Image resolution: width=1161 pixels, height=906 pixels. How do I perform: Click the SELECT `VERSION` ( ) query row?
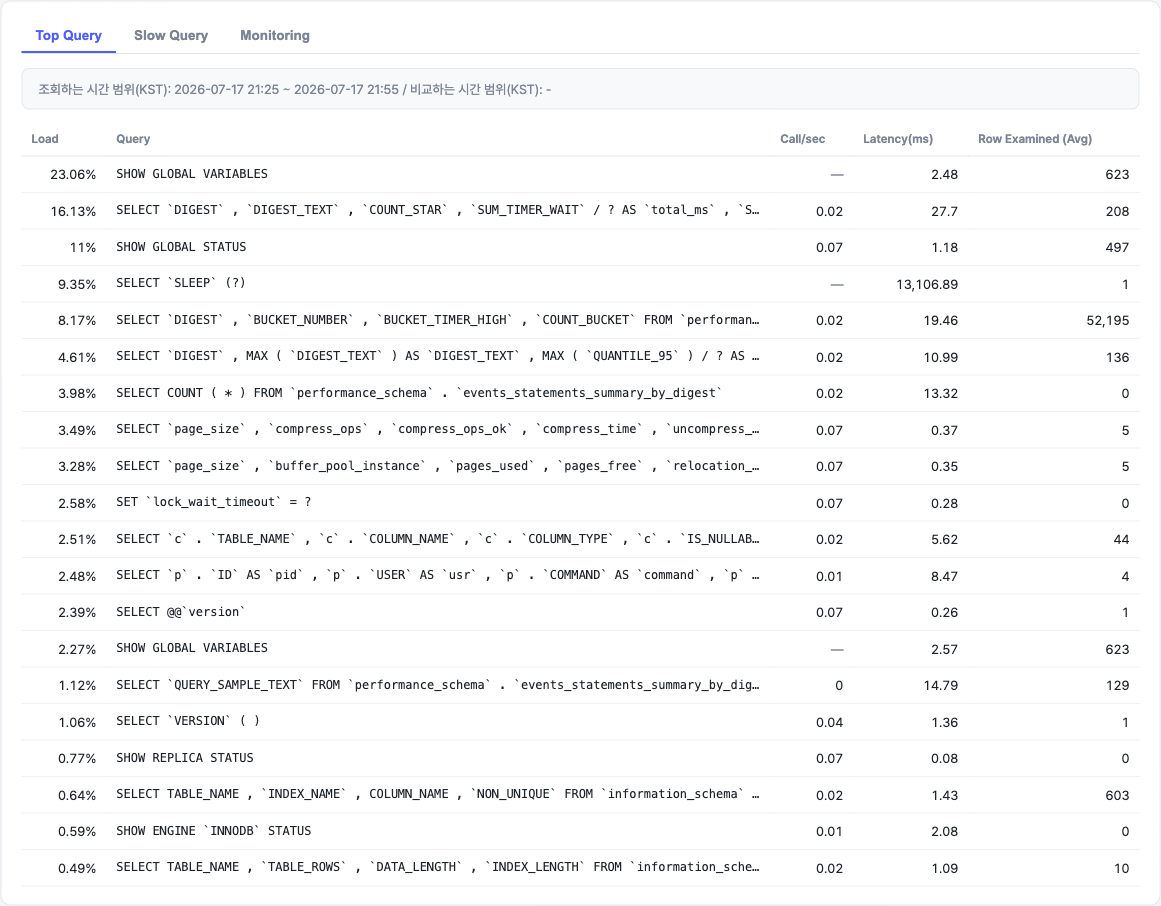click(x=580, y=722)
